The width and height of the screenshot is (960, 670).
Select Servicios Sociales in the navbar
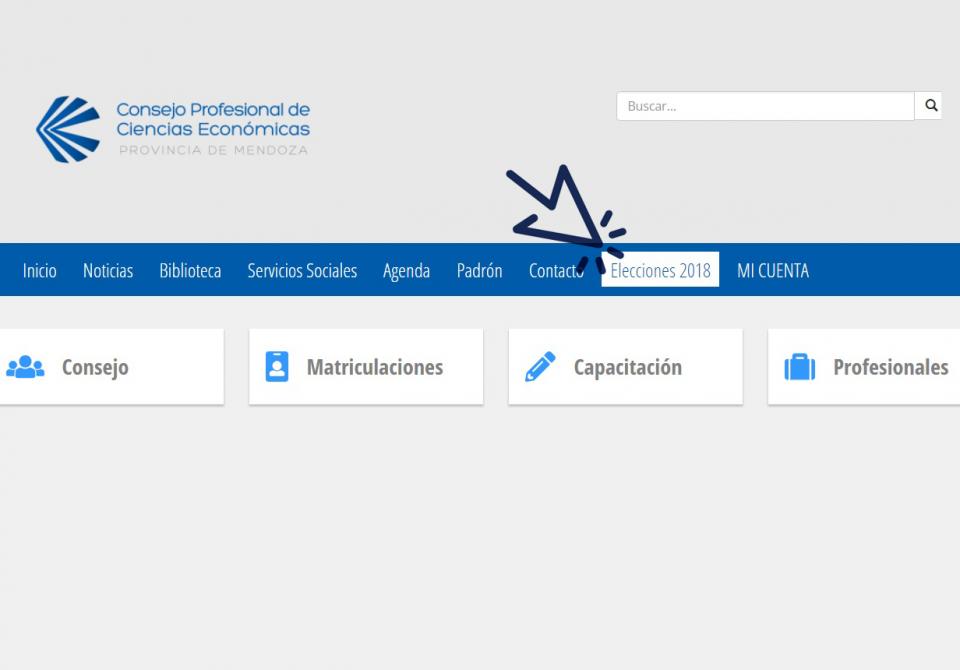[x=302, y=270]
